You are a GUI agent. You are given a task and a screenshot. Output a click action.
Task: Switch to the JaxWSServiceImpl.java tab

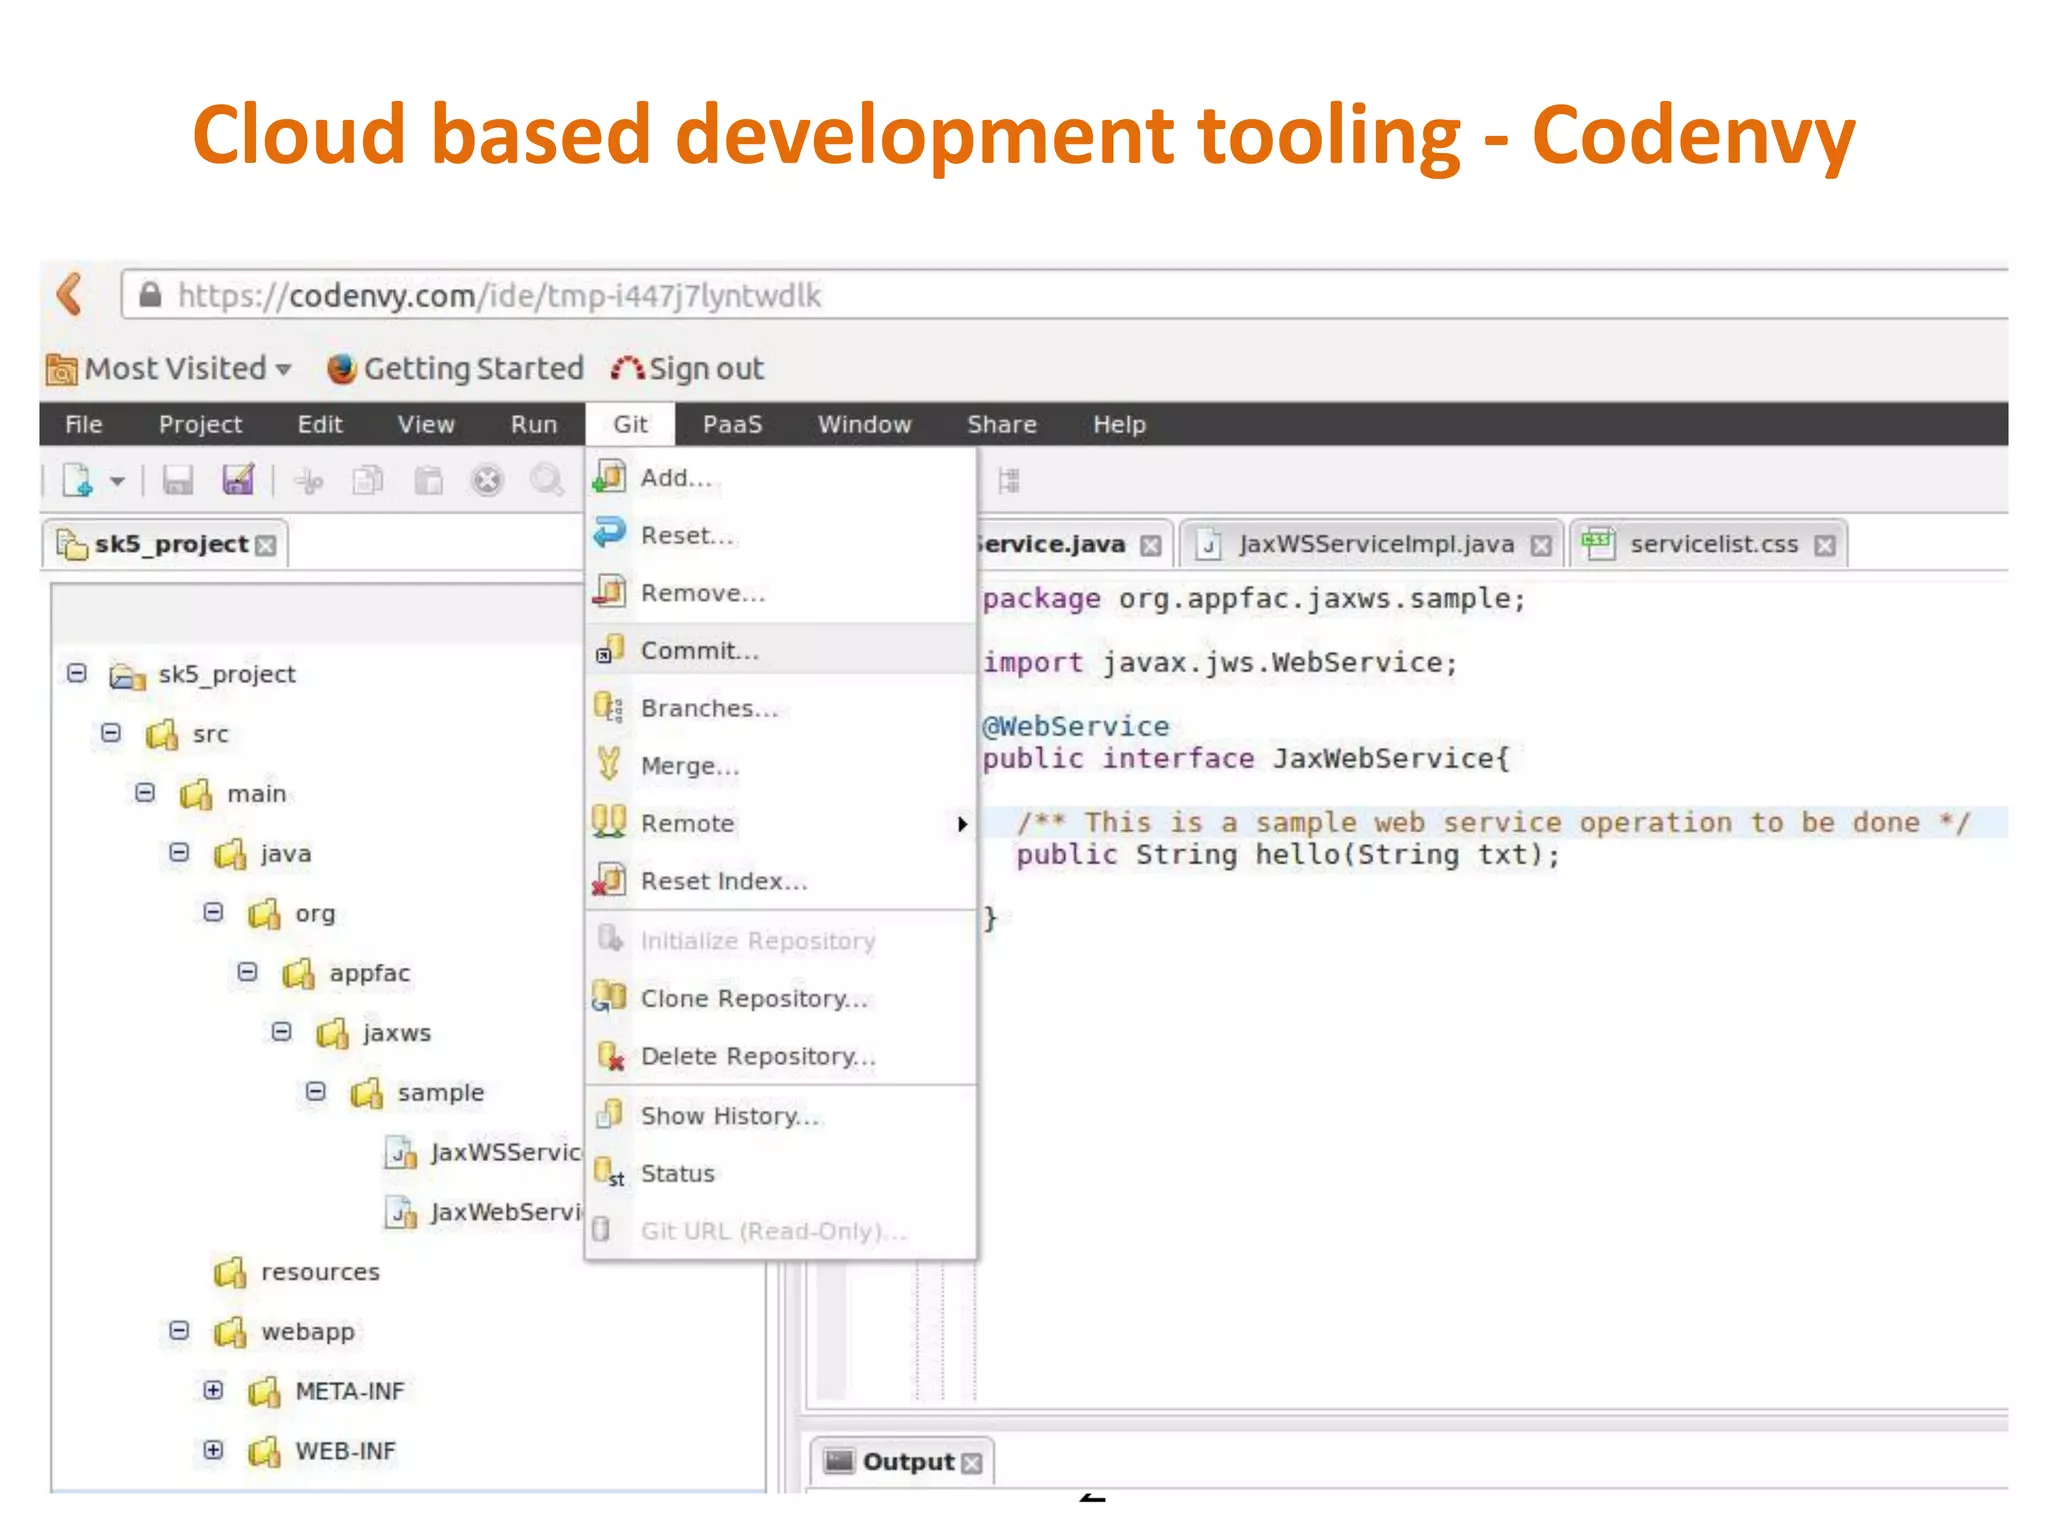point(1372,544)
